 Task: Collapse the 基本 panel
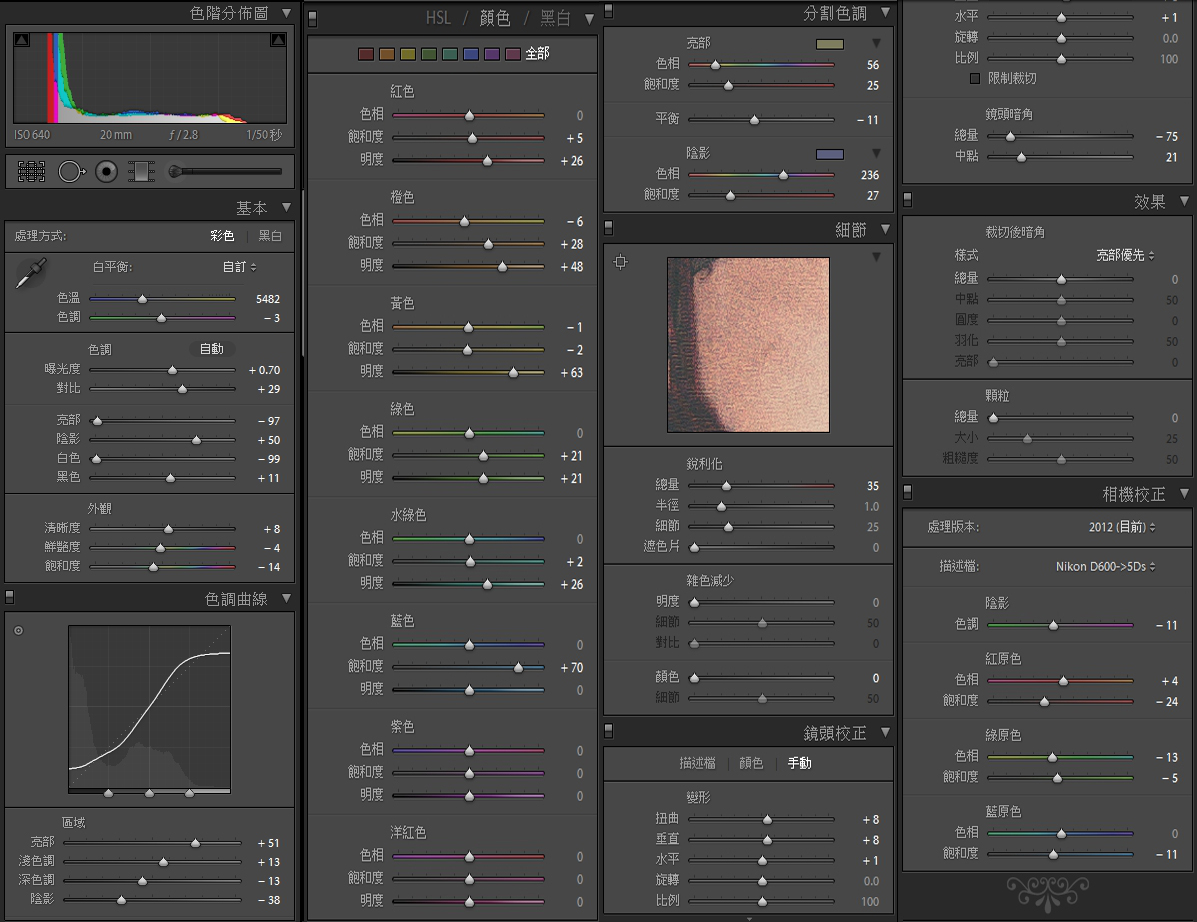click(286, 207)
